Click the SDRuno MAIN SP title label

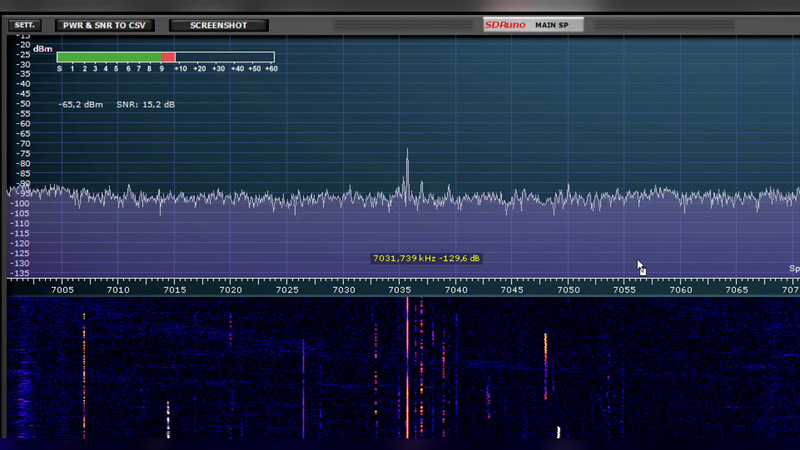[x=533, y=25]
